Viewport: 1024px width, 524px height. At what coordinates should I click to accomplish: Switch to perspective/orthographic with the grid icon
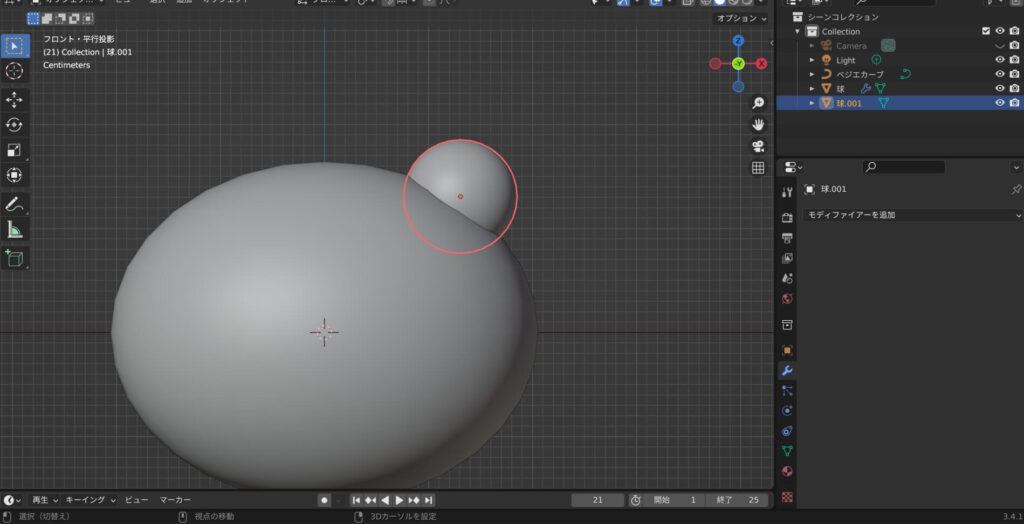tap(758, 168)
